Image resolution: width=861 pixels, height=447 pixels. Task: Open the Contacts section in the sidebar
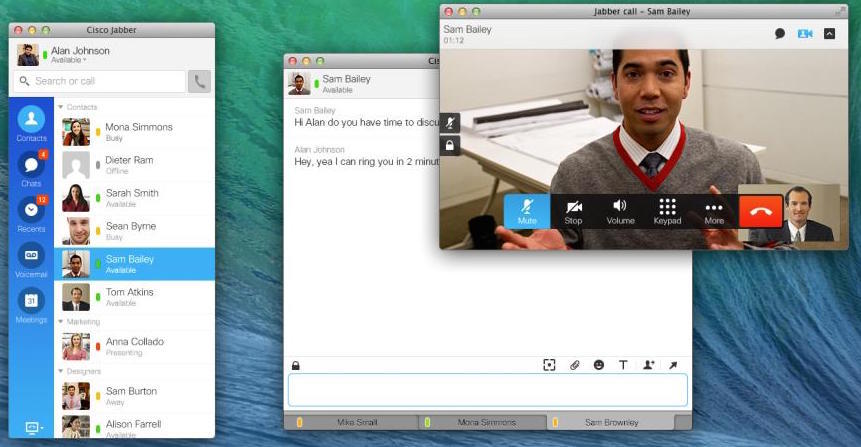31,124
